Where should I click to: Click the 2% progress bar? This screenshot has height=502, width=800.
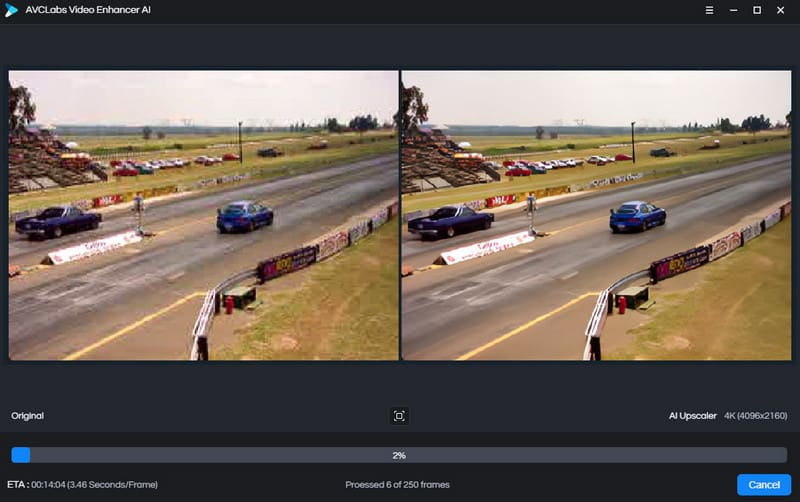pos(399,455)
